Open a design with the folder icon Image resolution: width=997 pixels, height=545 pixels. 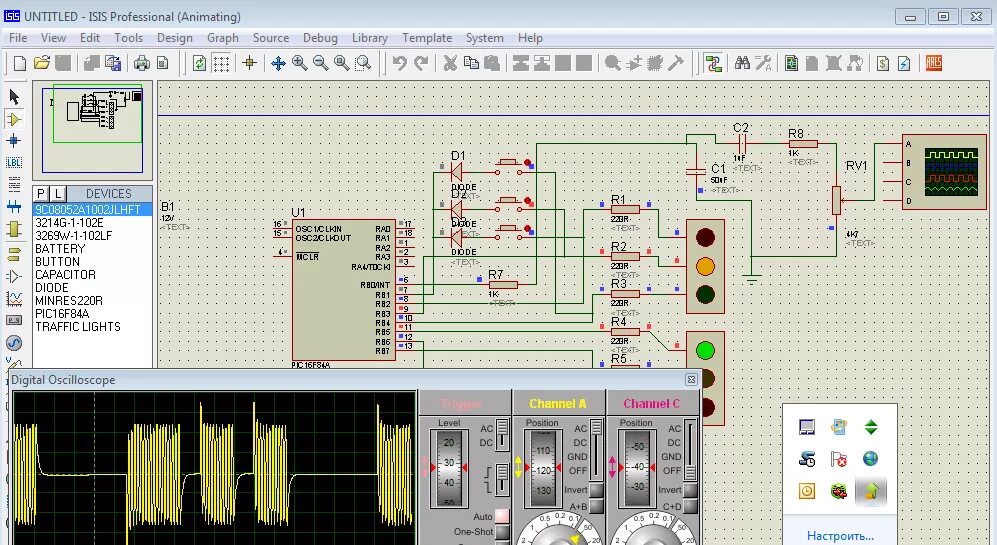pyautogui.click(x=41, y=63)
